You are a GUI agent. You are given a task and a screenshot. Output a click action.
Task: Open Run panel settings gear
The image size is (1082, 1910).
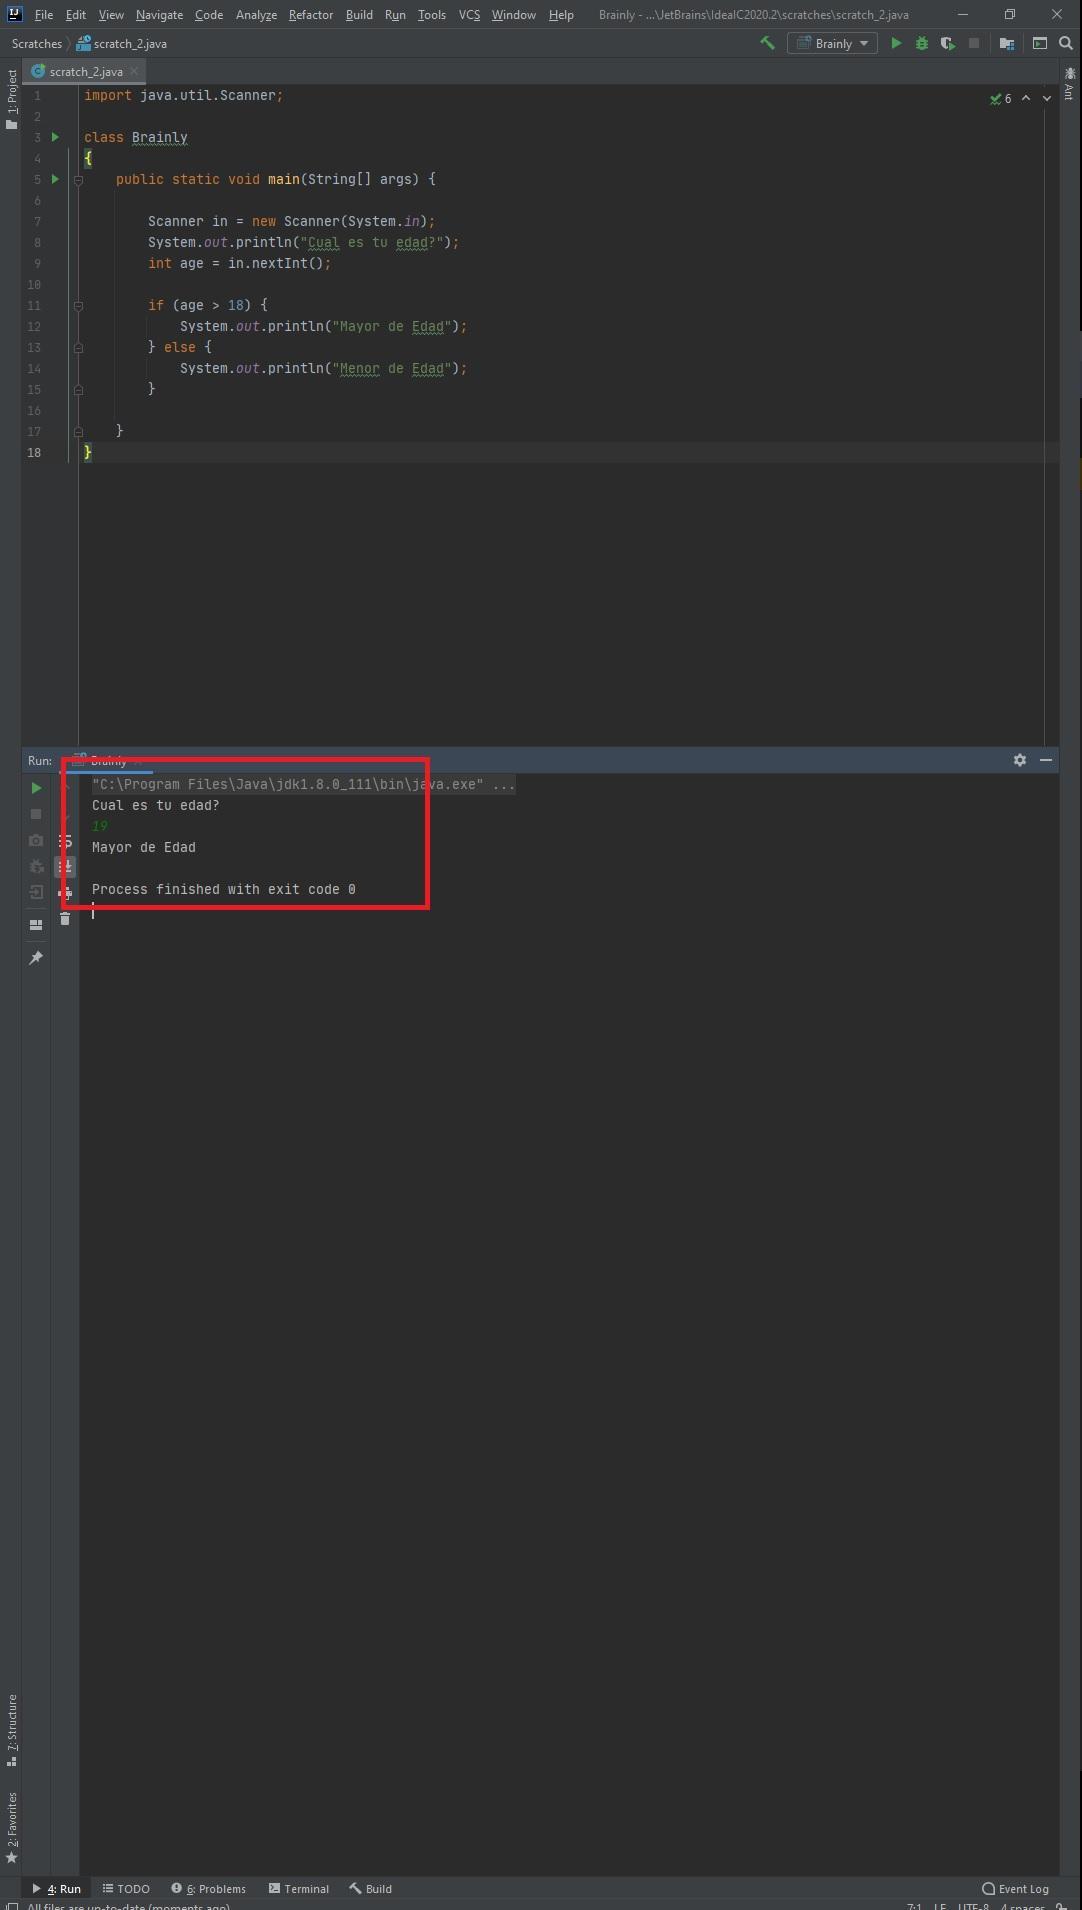pyautogui.click(x=1020, y=760)
